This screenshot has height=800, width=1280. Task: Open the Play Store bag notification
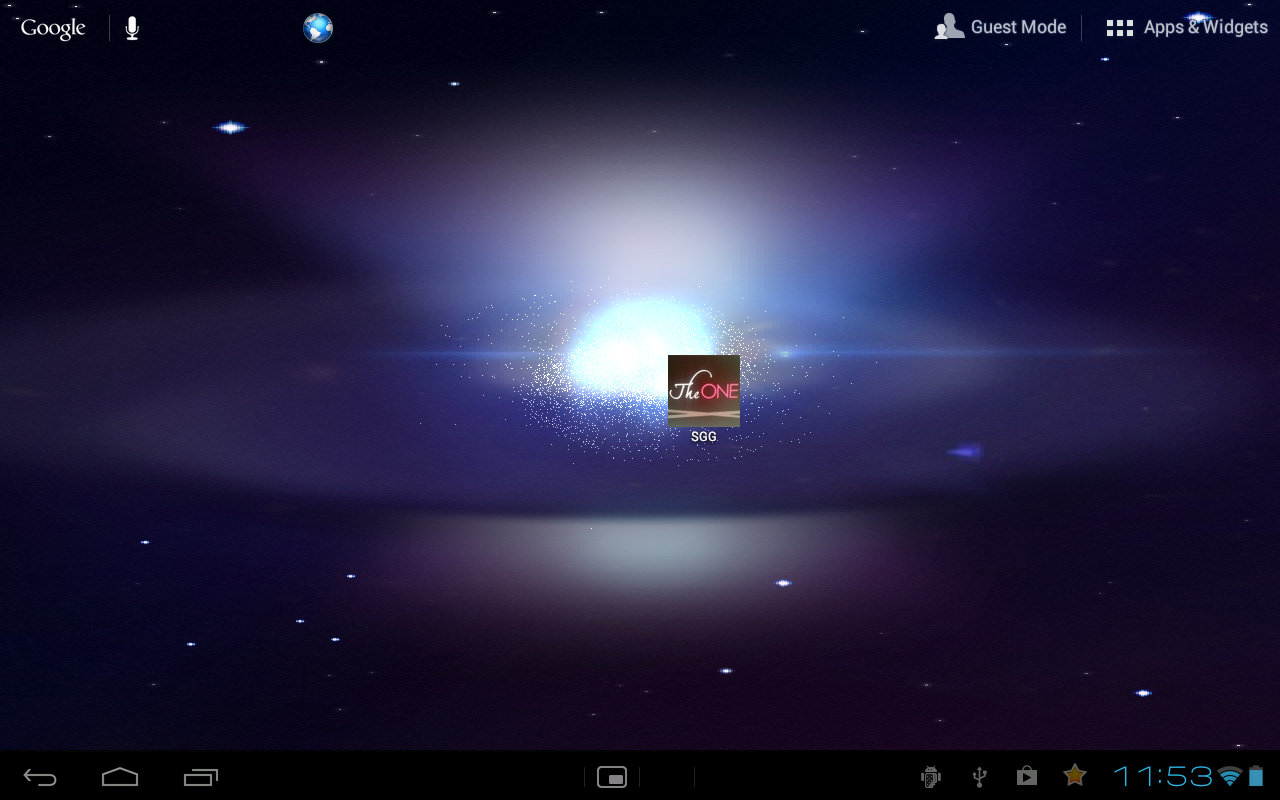[x=1027, y=776]
